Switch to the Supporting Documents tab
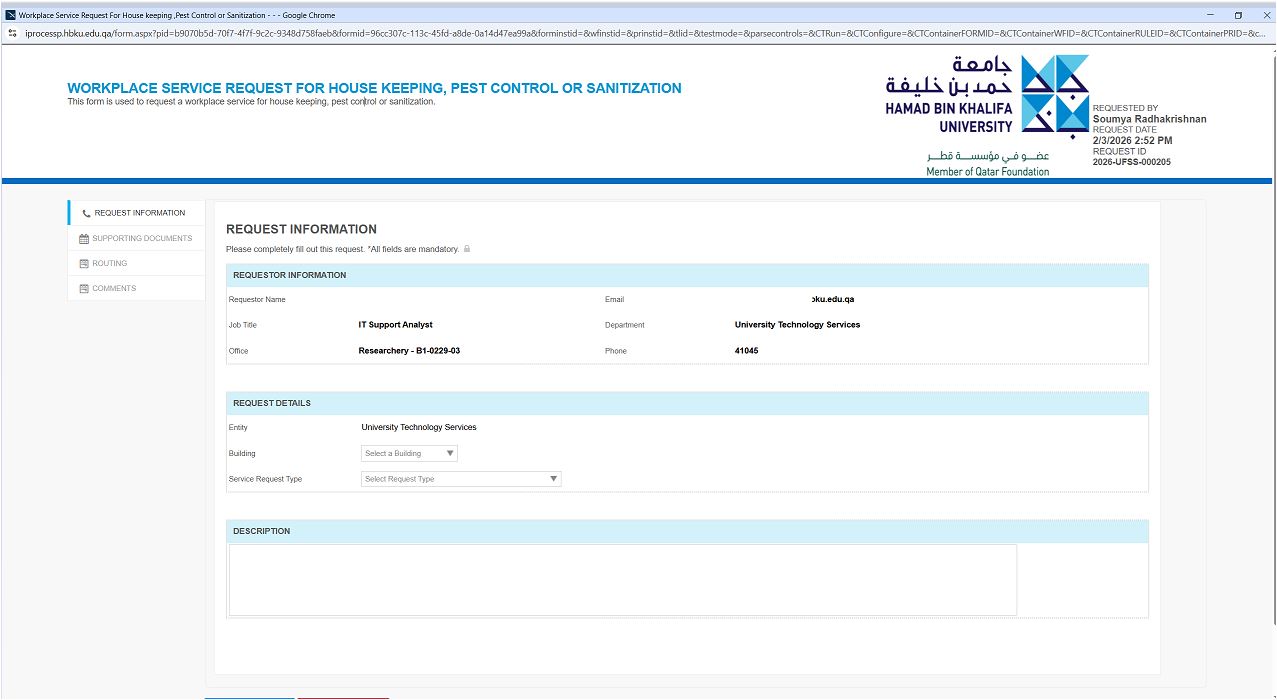The height and width of the screenshot is (700, 1277). (141, 238)
